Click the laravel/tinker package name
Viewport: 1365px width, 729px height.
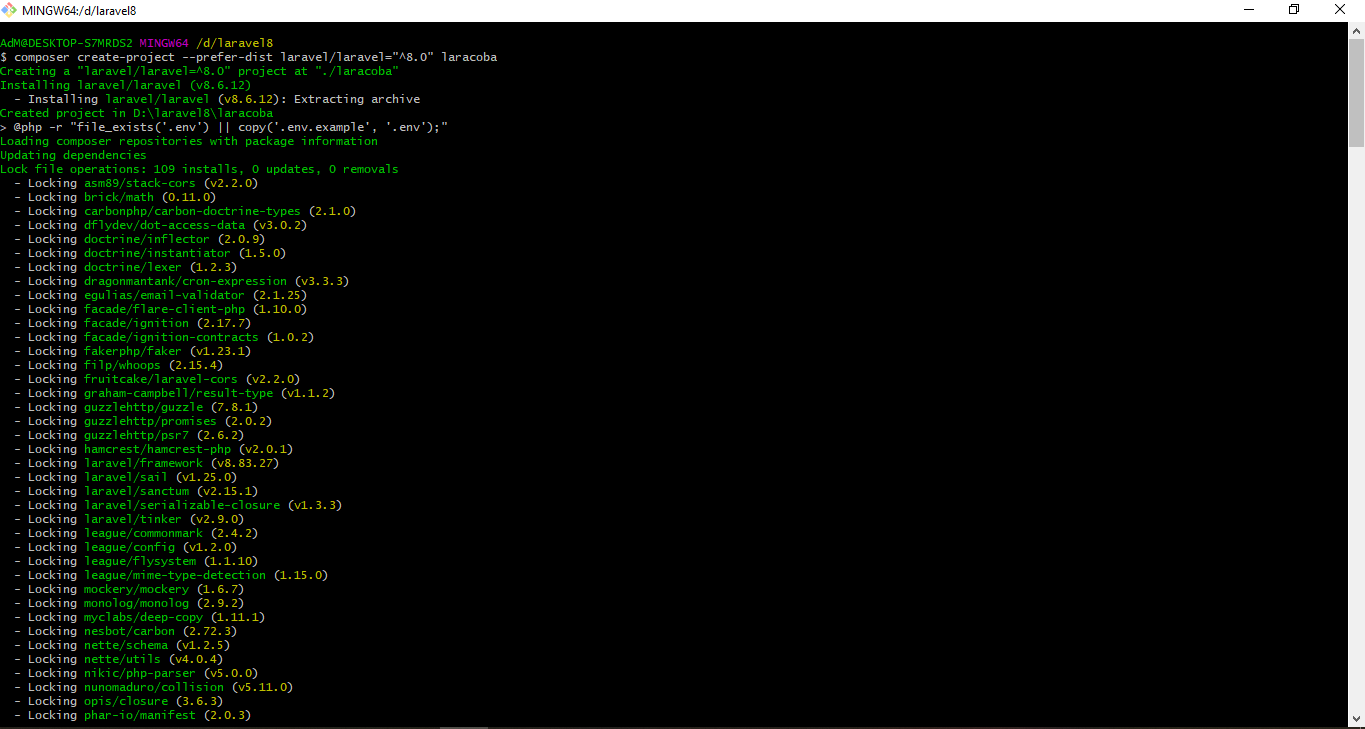(133, 519)
